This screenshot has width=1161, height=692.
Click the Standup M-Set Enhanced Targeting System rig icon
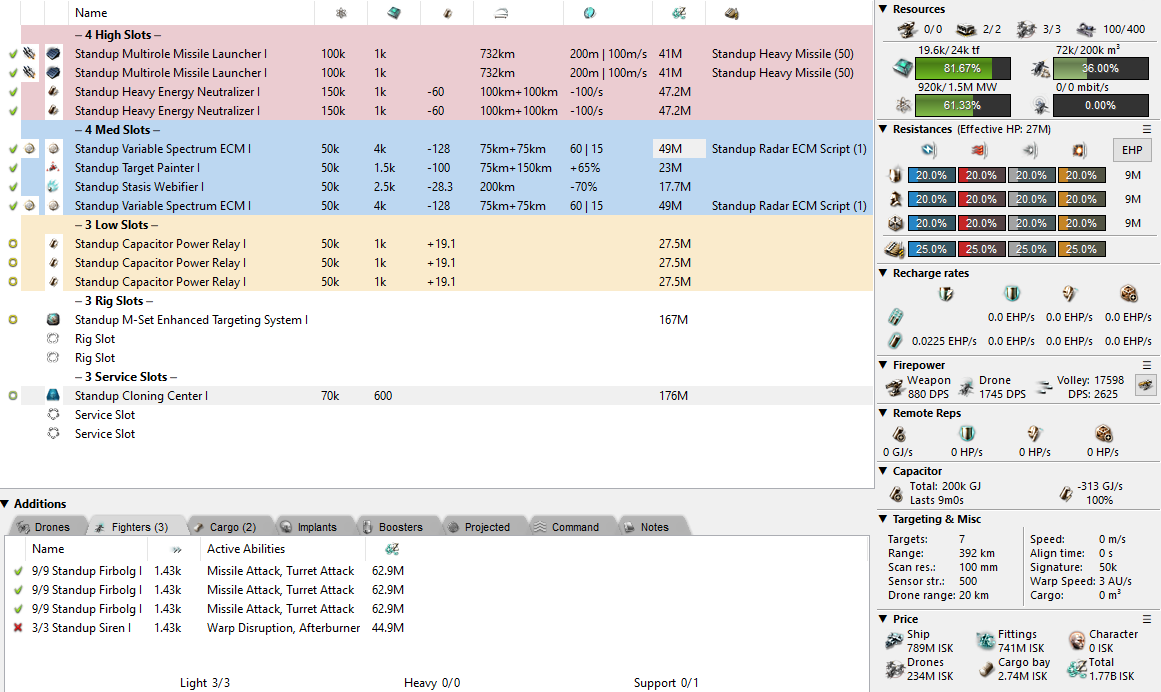tap(53, 320)
